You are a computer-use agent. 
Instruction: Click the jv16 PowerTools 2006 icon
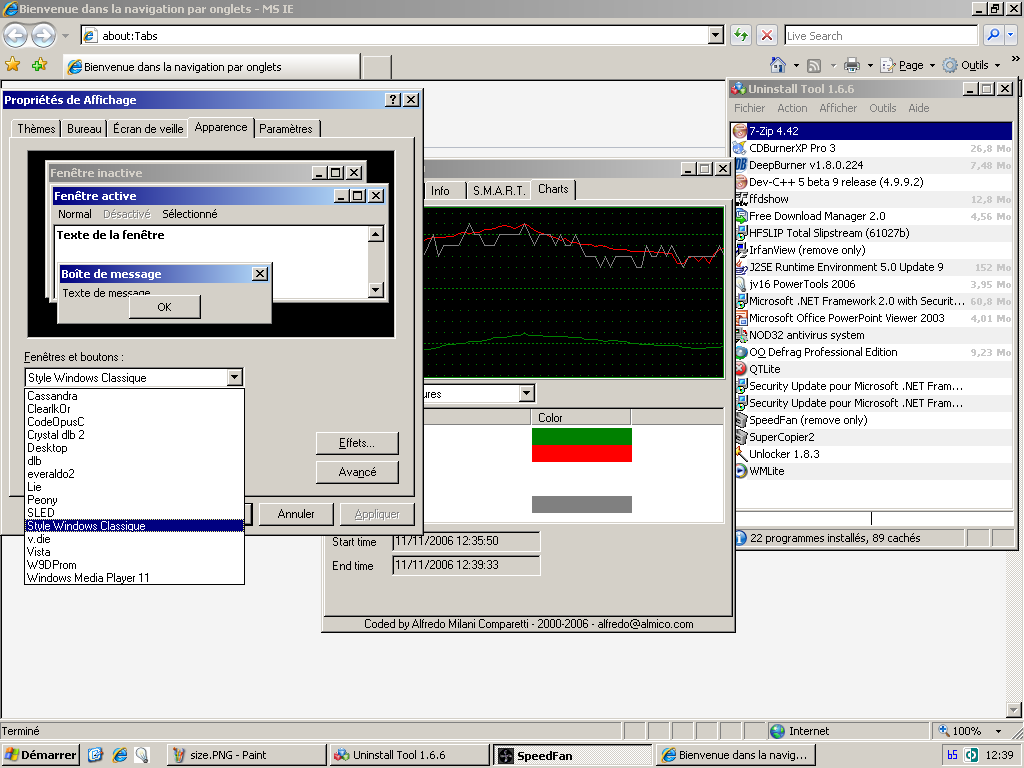(741, 284)
